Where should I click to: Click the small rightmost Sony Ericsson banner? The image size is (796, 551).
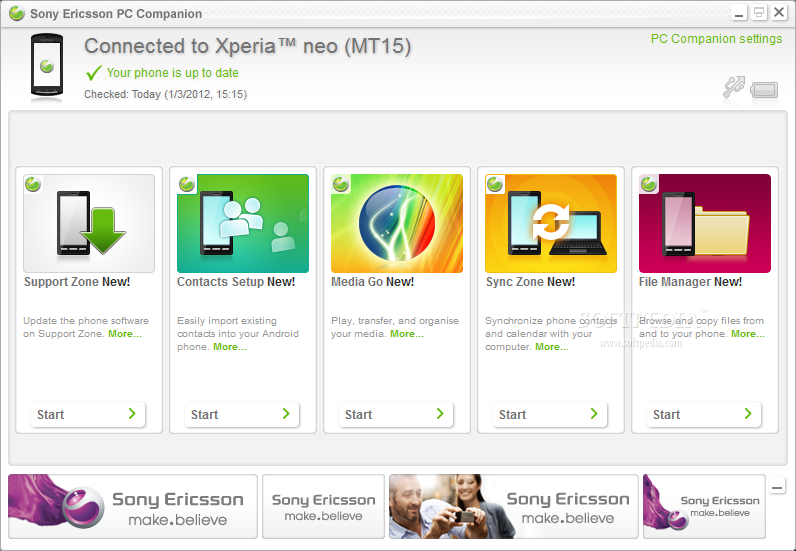[x=704, y=506]
